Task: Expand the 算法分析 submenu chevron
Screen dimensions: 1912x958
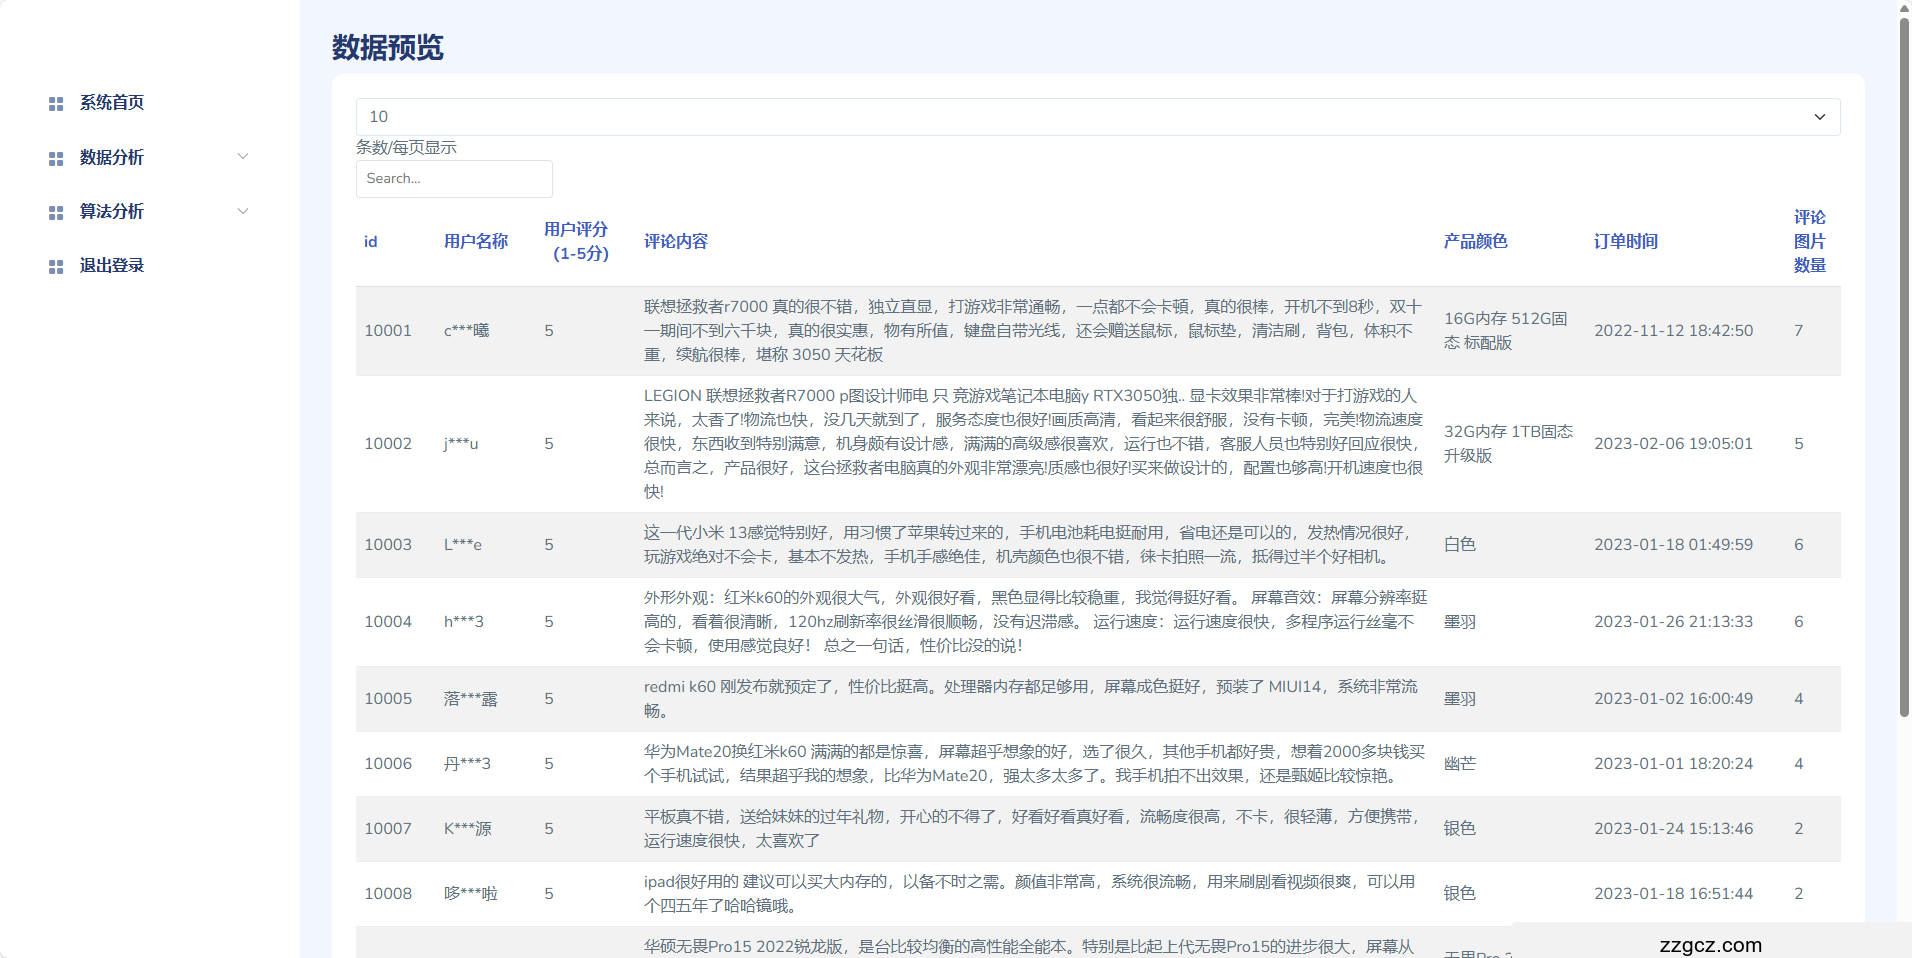Action: [x=242, y=211]
